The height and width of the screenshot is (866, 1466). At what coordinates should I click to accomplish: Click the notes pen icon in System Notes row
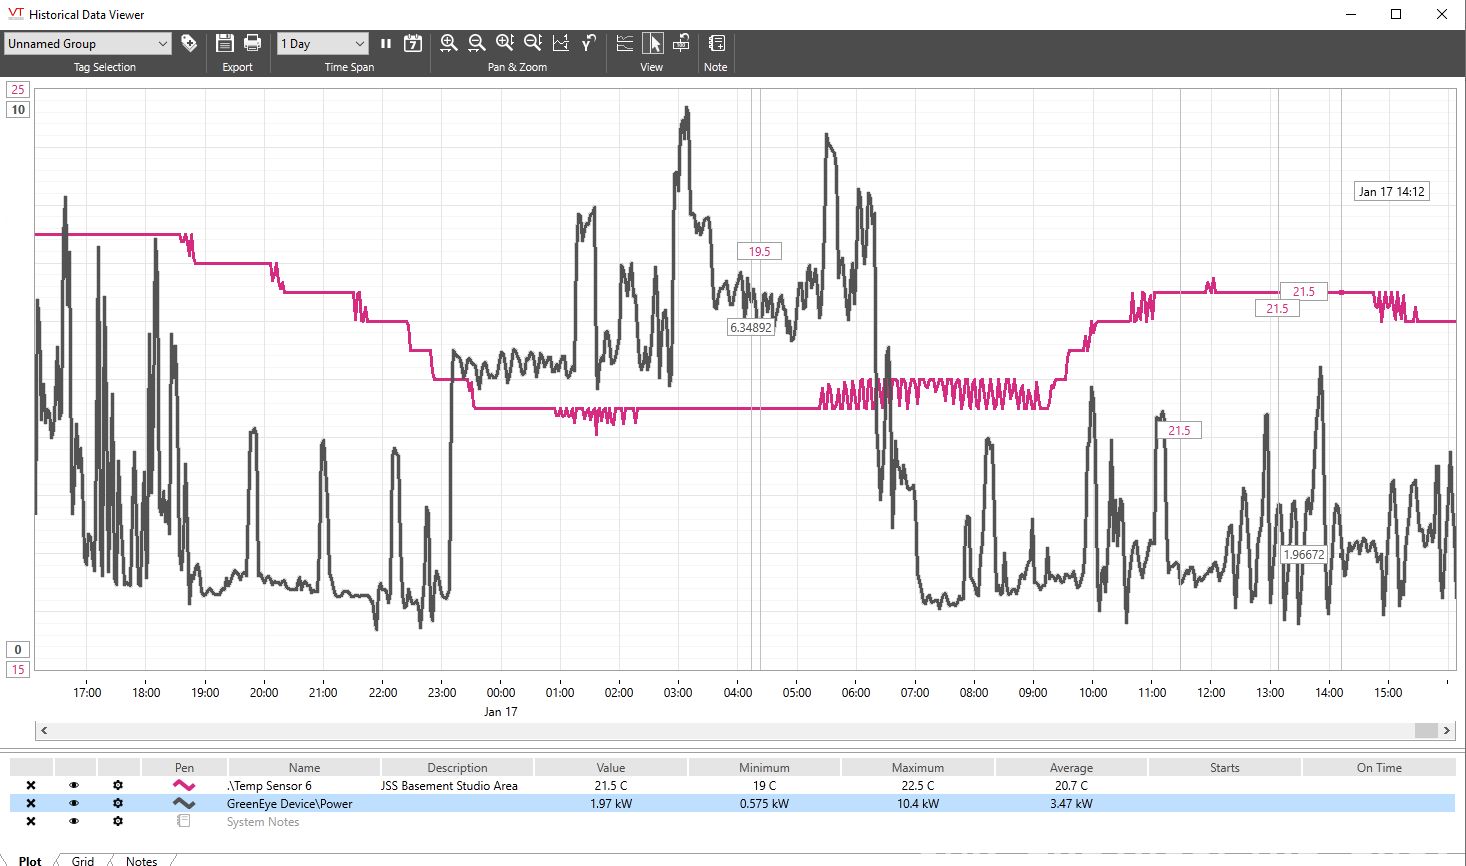(x=184, y=822)
